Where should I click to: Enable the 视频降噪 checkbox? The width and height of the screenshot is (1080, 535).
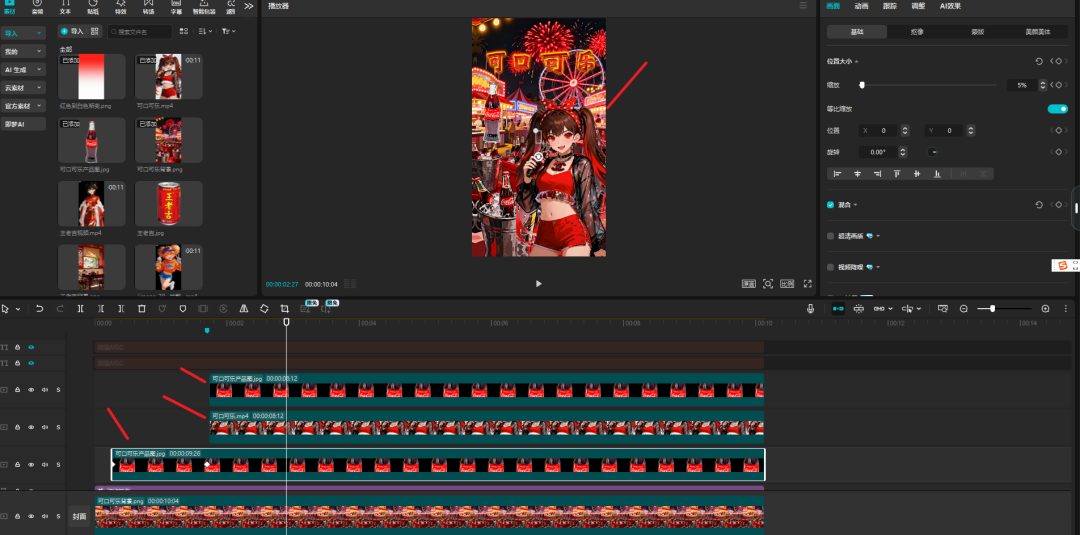831,267
